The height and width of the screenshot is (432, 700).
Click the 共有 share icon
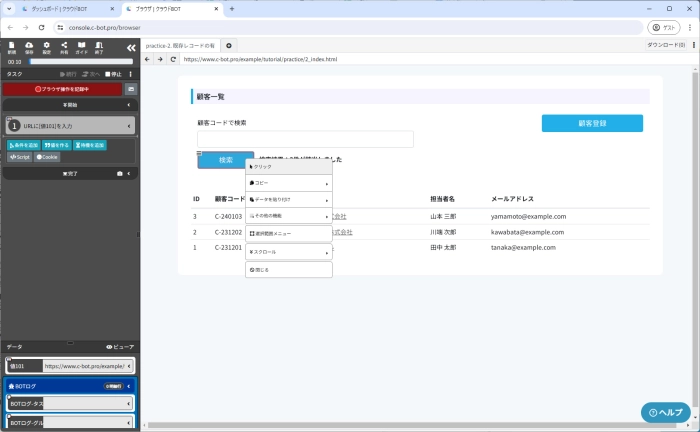[x=64, y=47]
